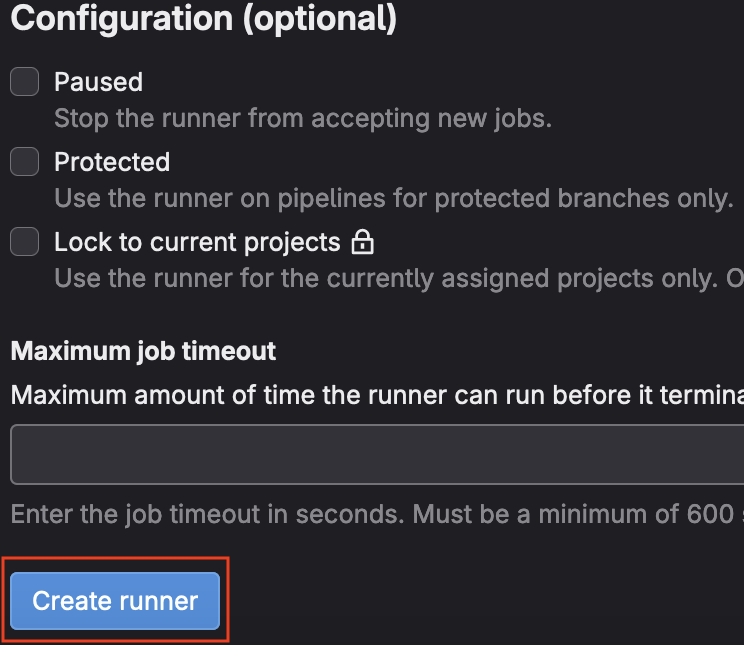
Task: Click the Configuration (optional) heading
Action: (x=203, y=19)
